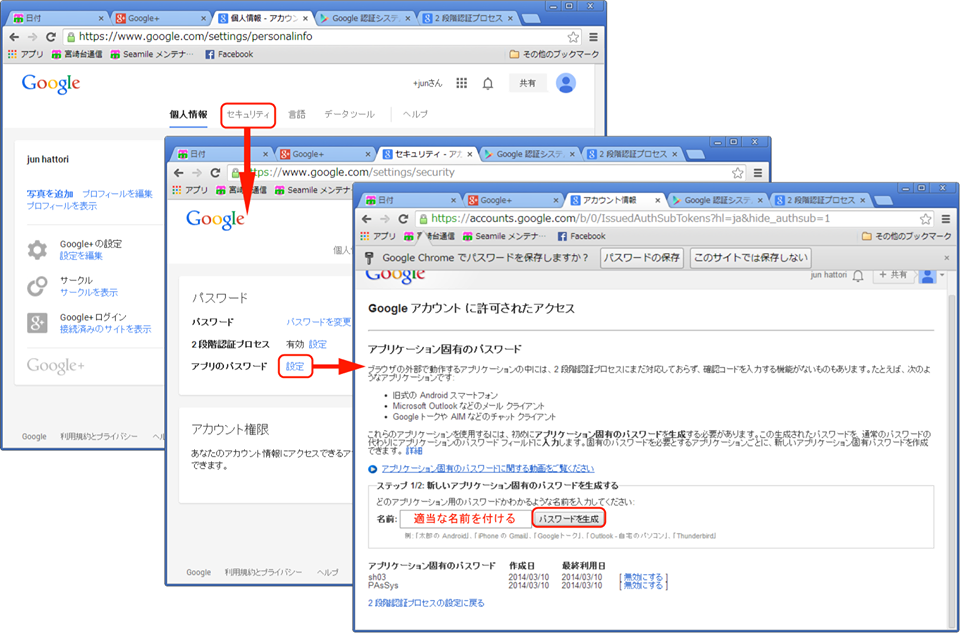The image size is (960, 633).
Task: Click the blue profile avatar in the personalinfo window
Action: [566, 83]
